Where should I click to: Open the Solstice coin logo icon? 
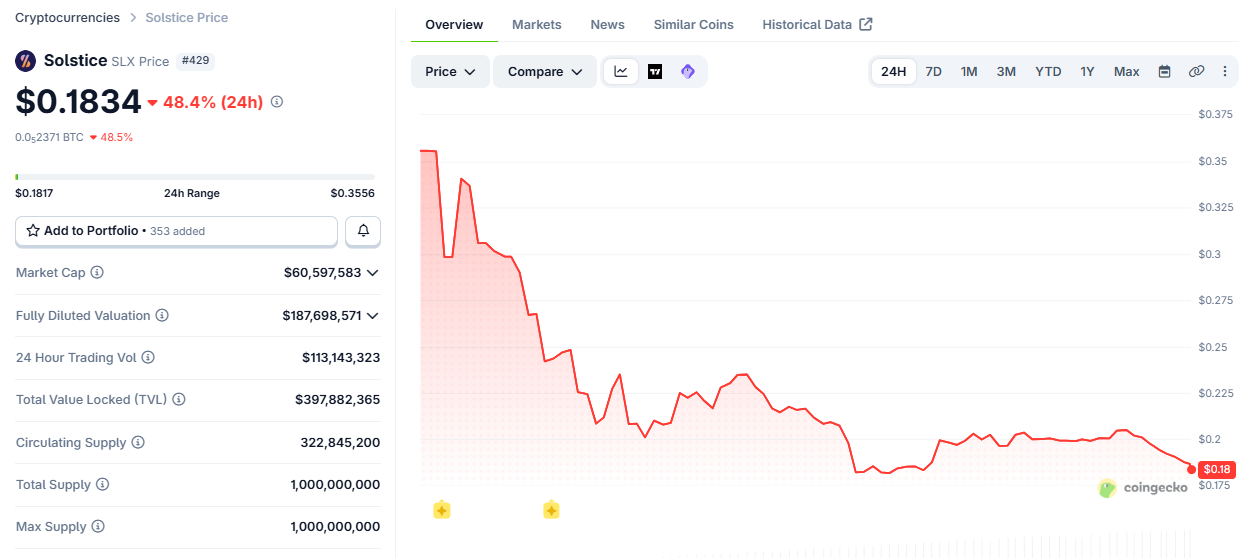point(26,61)
